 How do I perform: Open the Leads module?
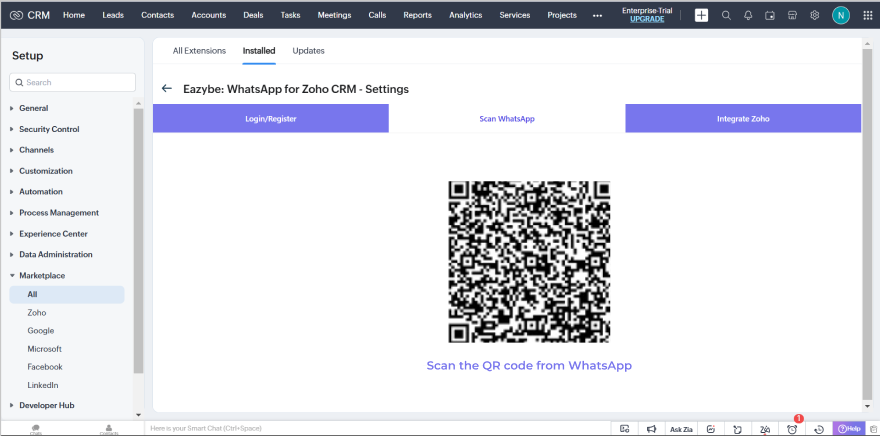113,15
